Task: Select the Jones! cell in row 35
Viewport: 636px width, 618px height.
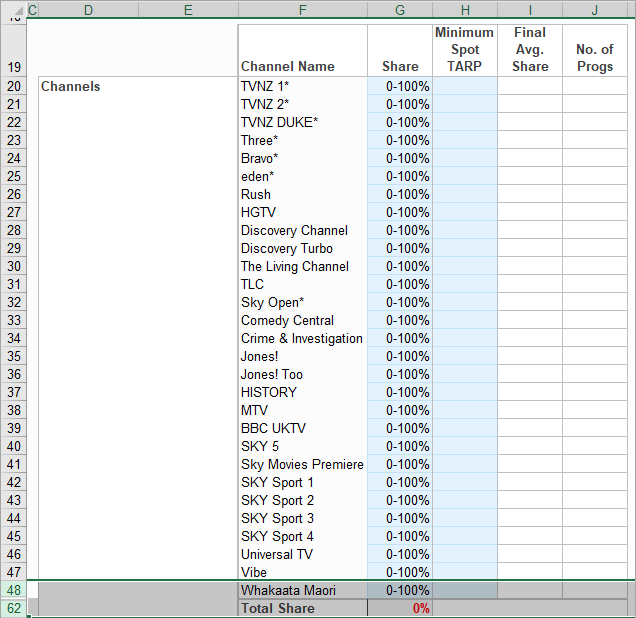Action: click(x=303, y=356)
